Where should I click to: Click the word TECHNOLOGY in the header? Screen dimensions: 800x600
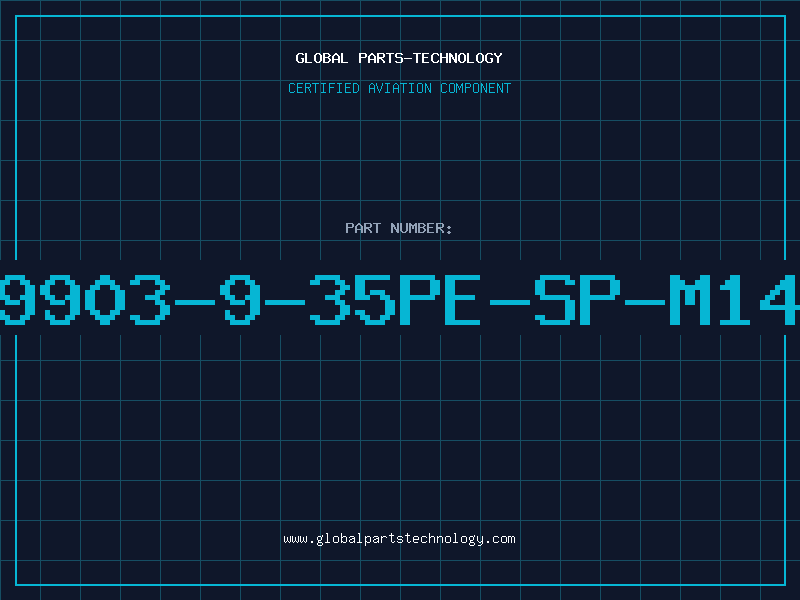coord(458,58)
